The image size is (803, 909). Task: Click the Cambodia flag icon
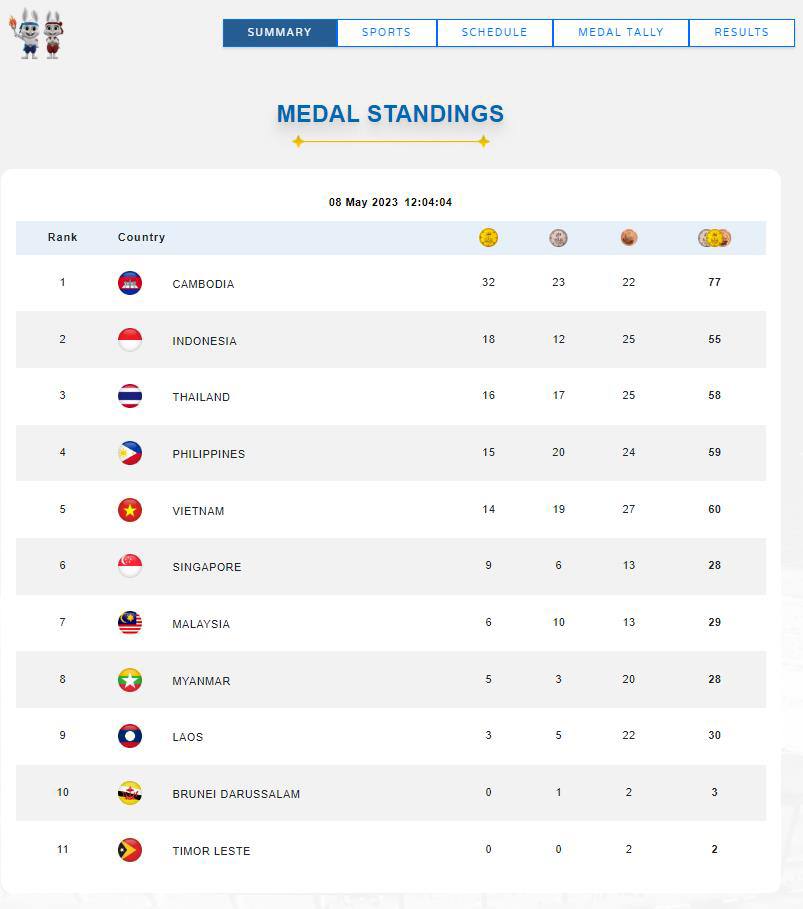pyautogui.click(x=130, y=283)
